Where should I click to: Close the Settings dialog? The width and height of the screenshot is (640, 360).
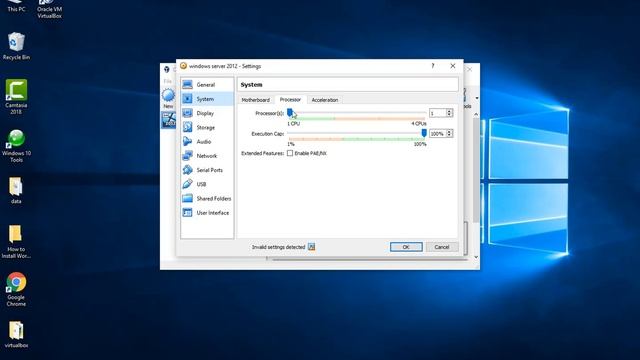tap(453, 66)
